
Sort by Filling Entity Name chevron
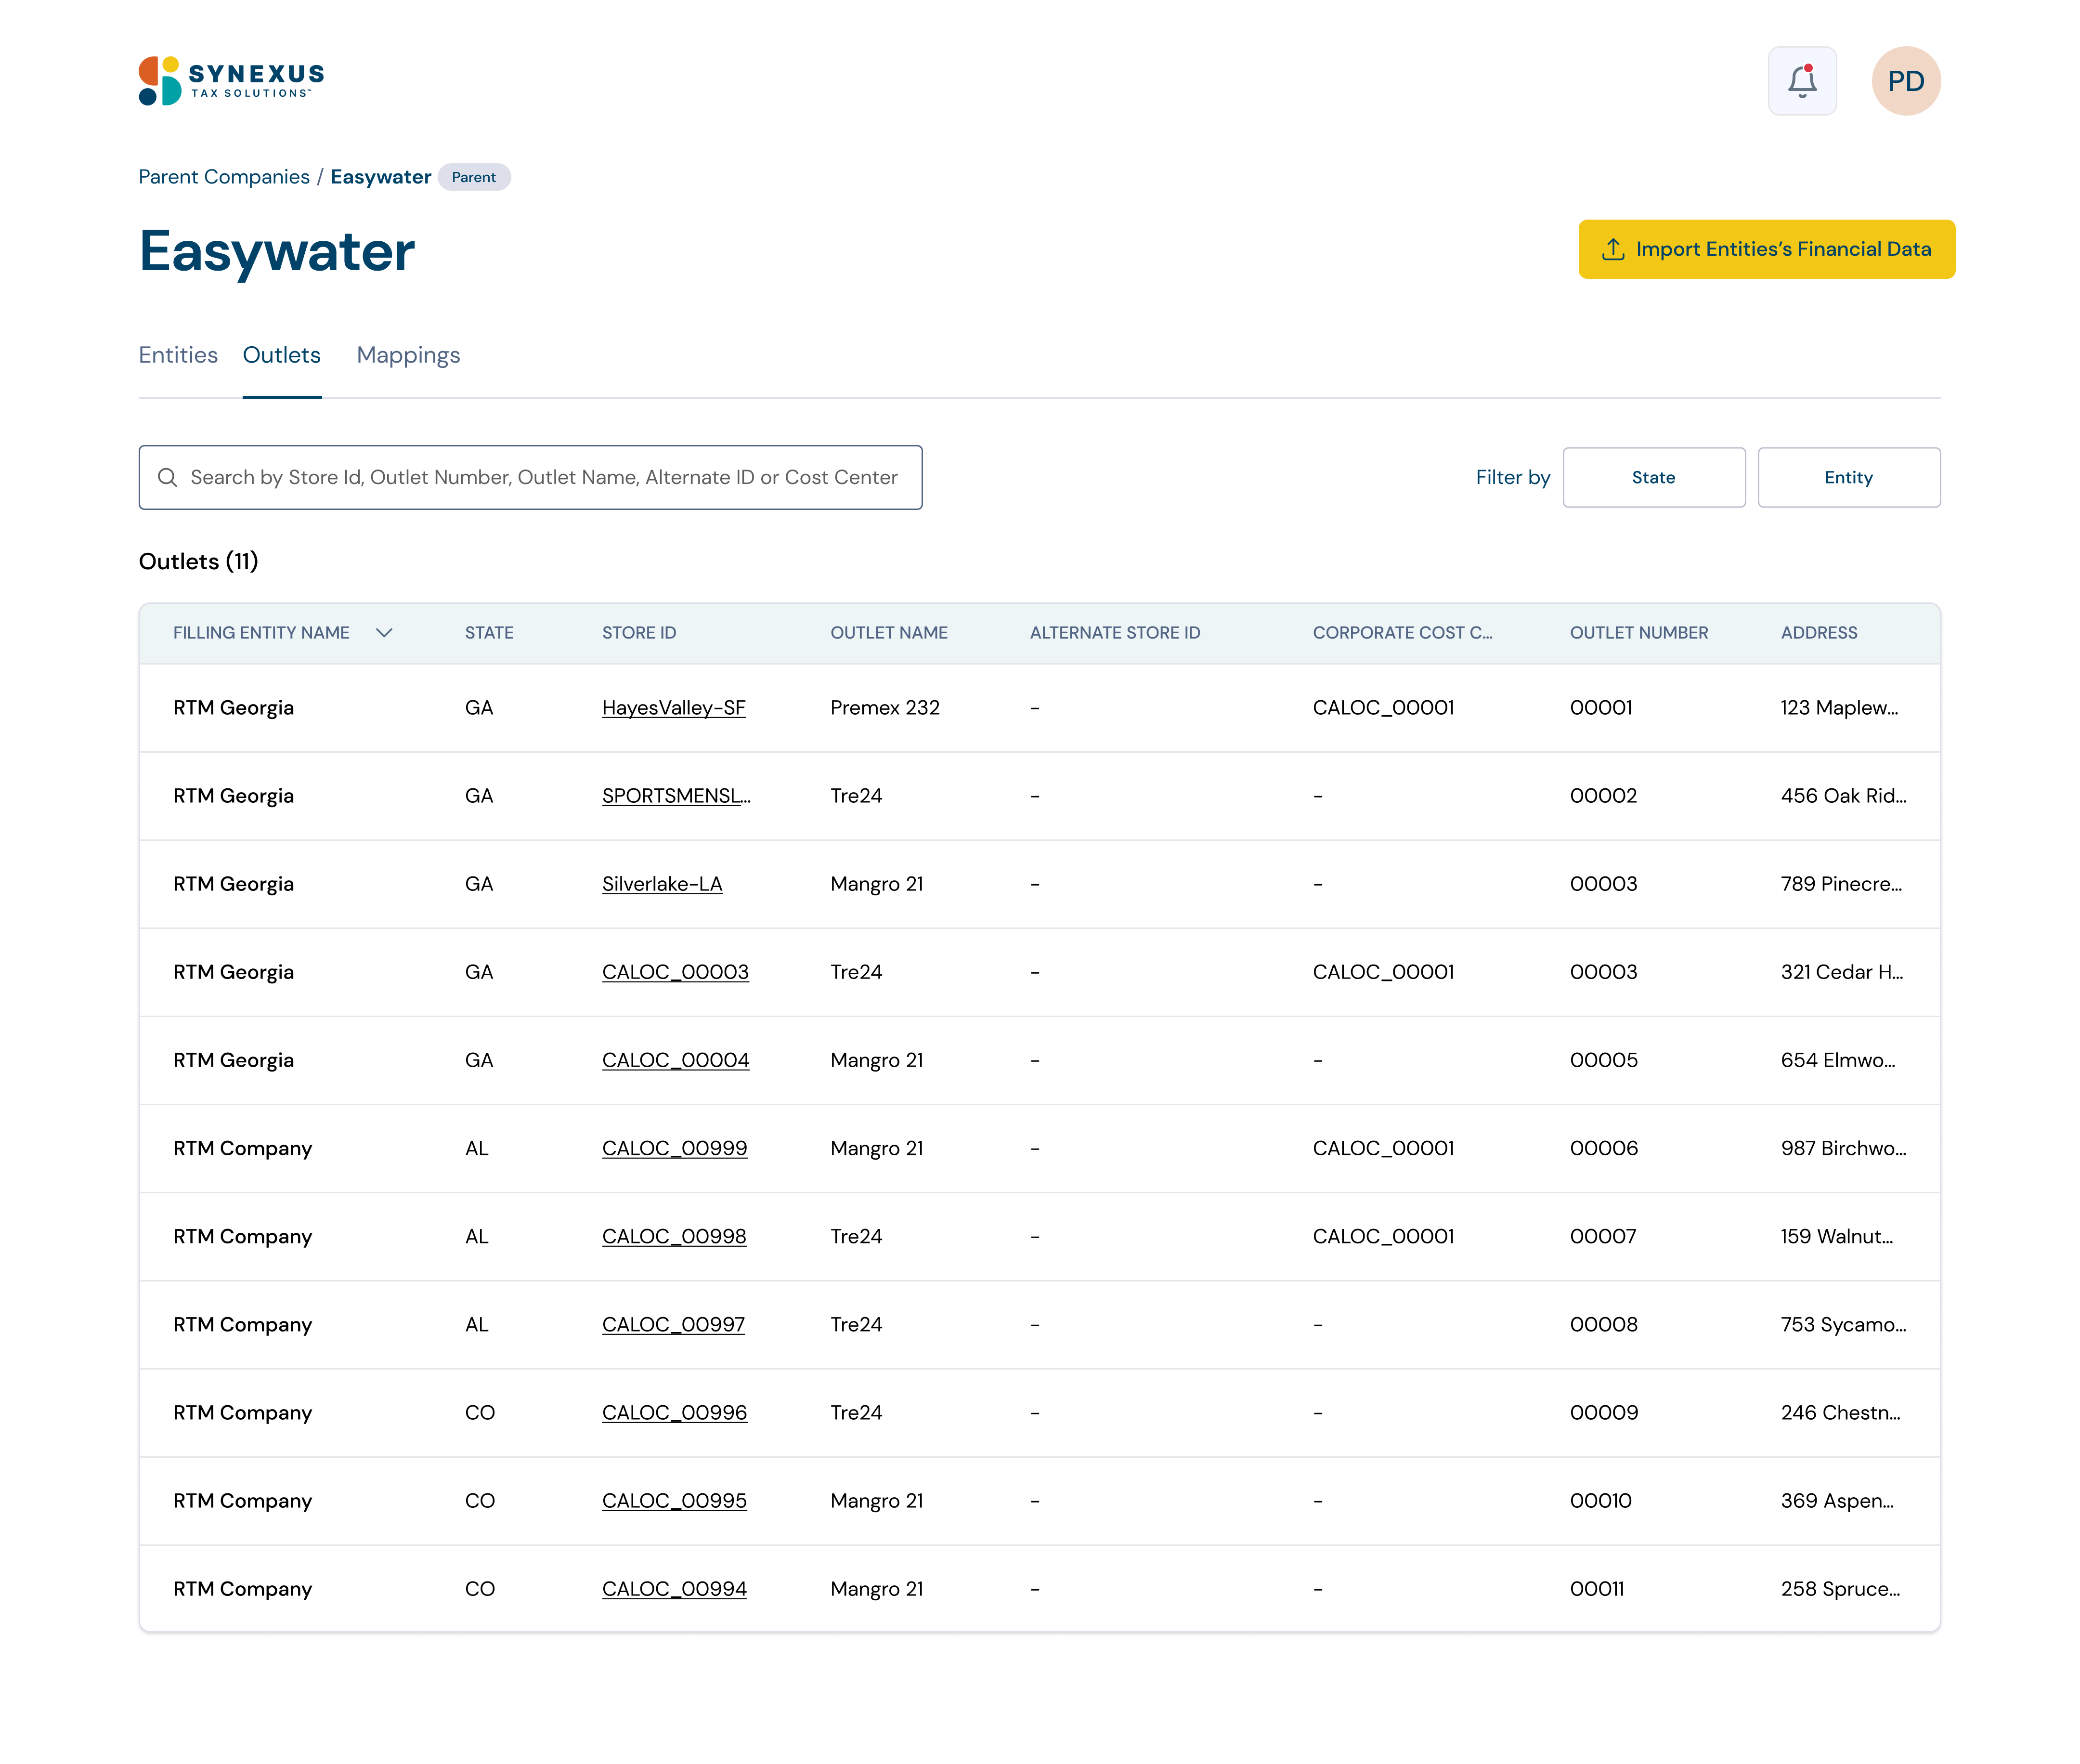384,632
